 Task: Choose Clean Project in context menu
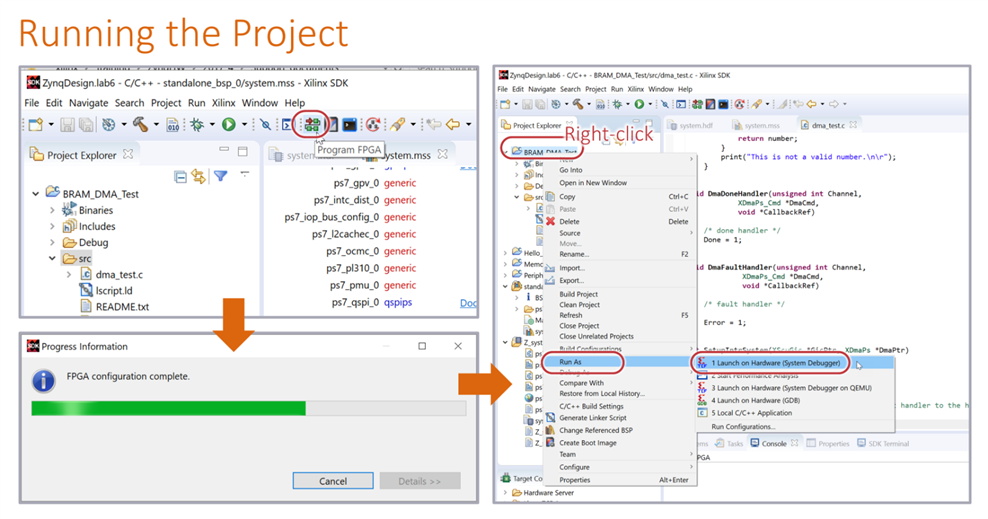click(580, 305)
